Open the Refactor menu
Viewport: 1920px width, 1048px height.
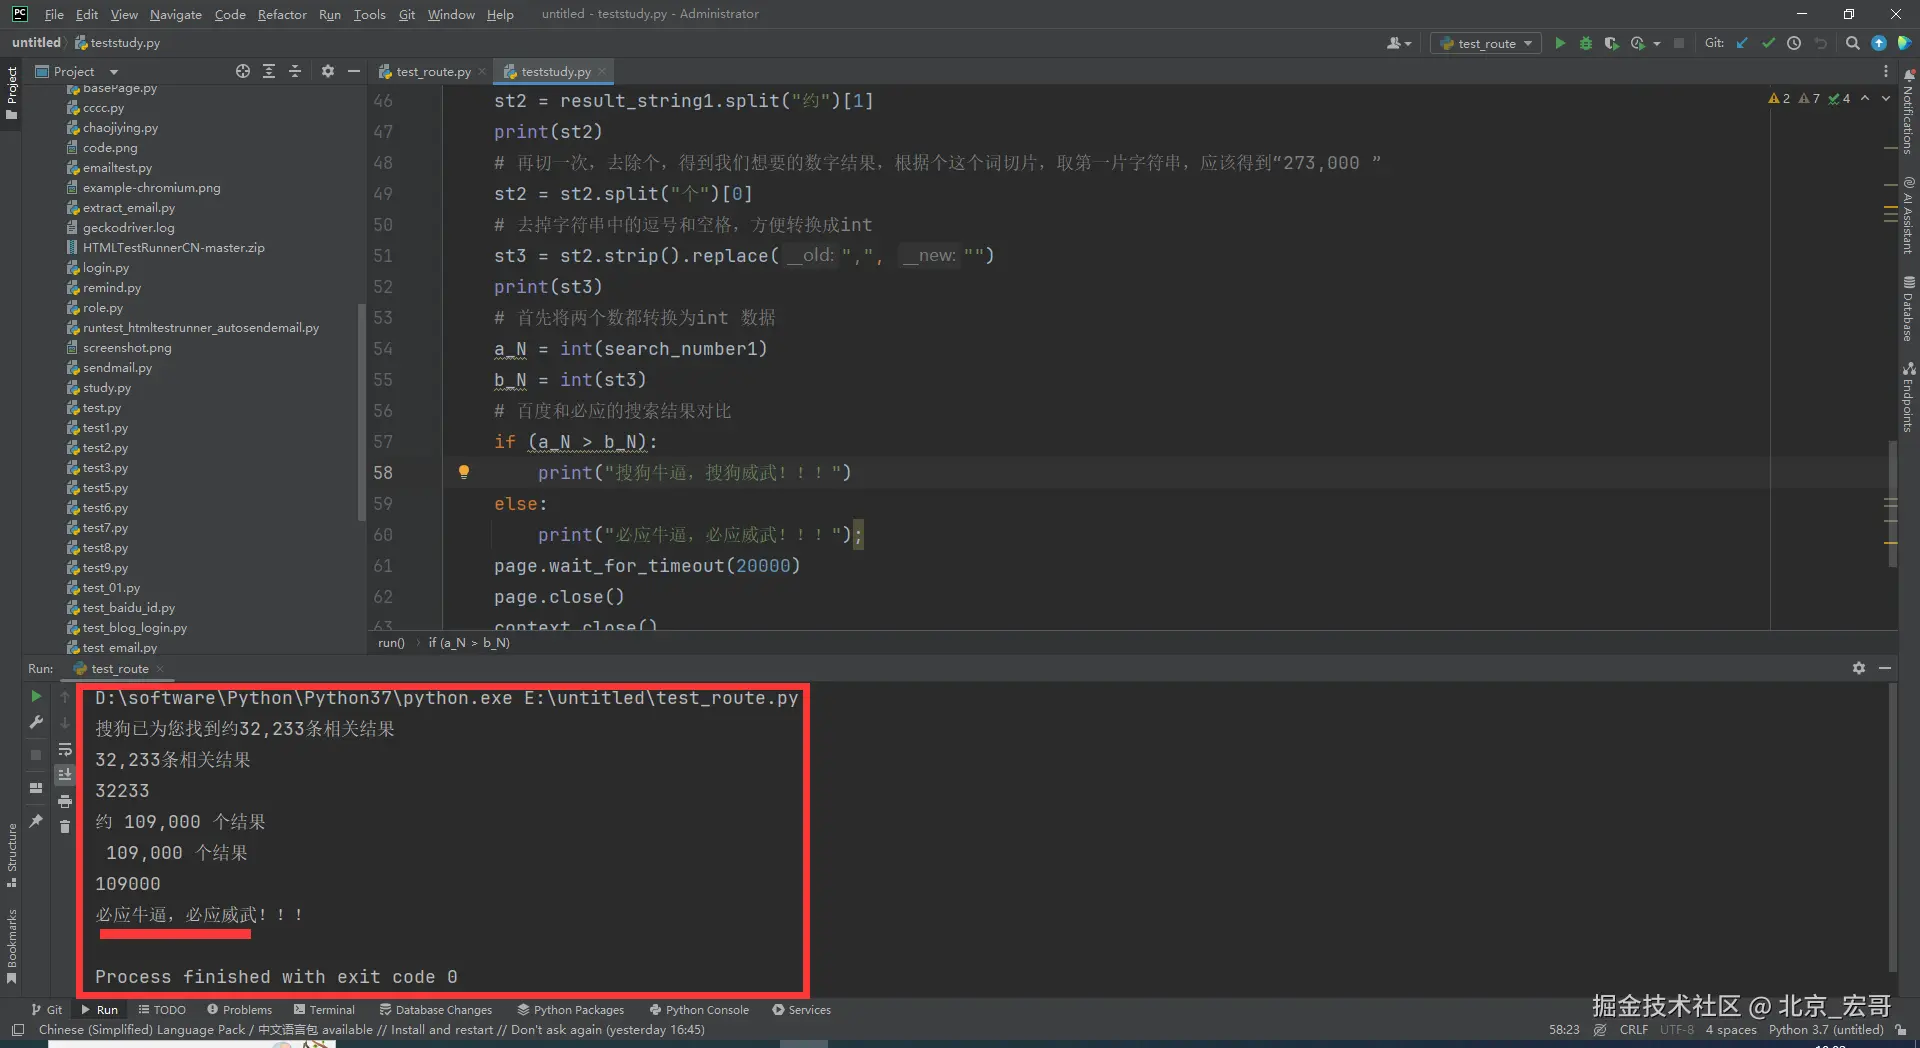click(x=282, y=14)
